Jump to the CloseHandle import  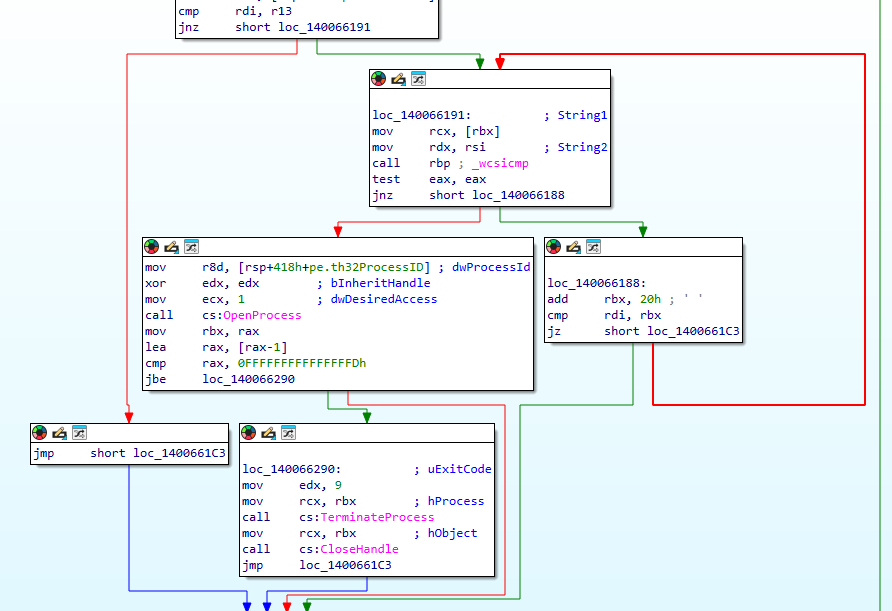[359, 549]
